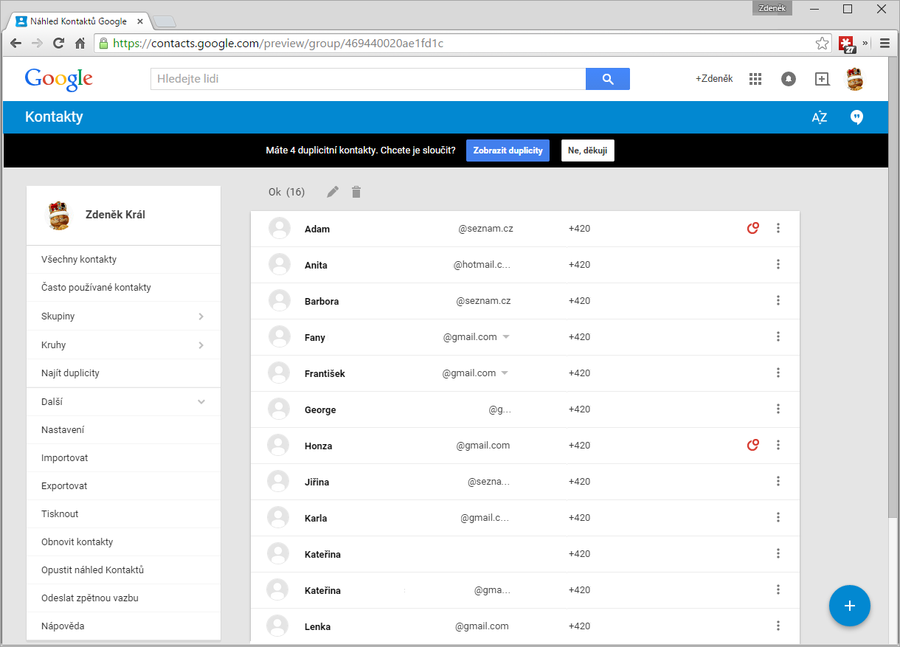Choose Exportovat in sidebar
900x647 pixels.
[x=123, y=486]
